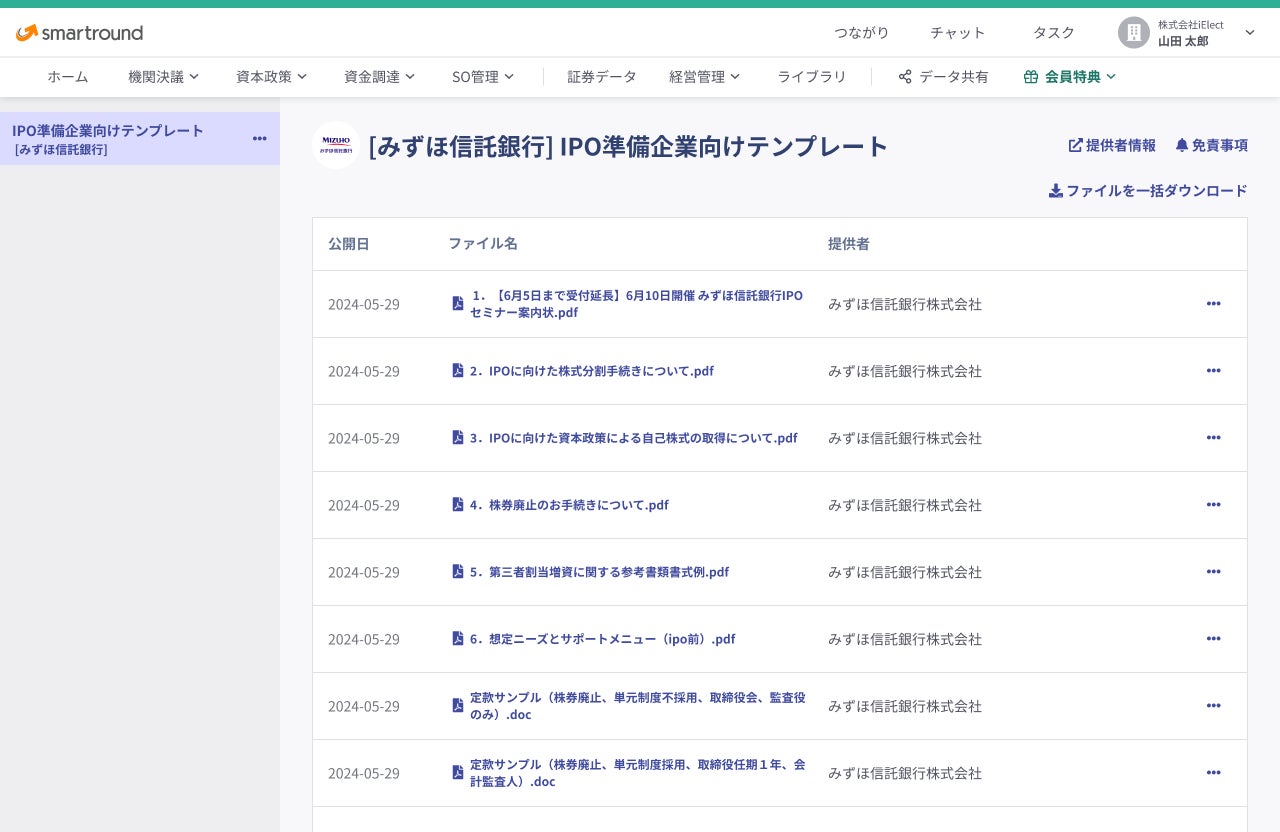
Task: Expand the account chevron next to 山田 太郎
Action: coord(1249,33)
